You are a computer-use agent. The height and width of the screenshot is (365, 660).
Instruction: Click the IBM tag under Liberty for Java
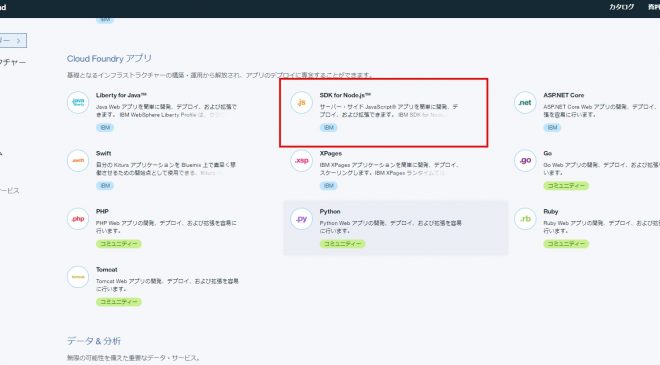pos(105,128)
